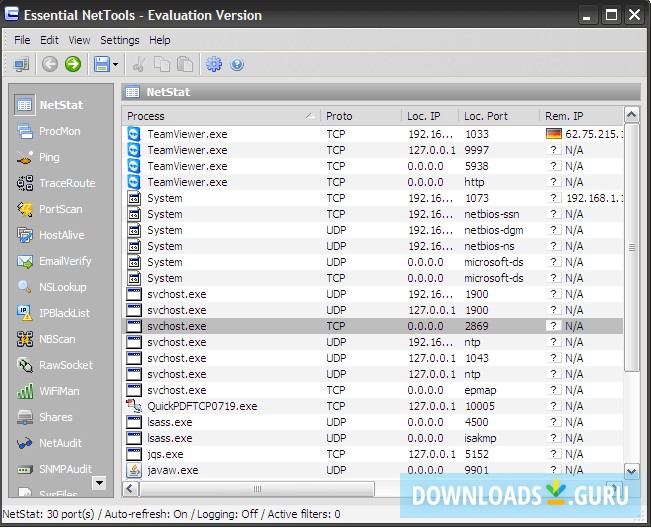This screenshot has width=651, height=528.
Task: Expand sidebar tools list down arrow
Action: (x=99, y=483)
